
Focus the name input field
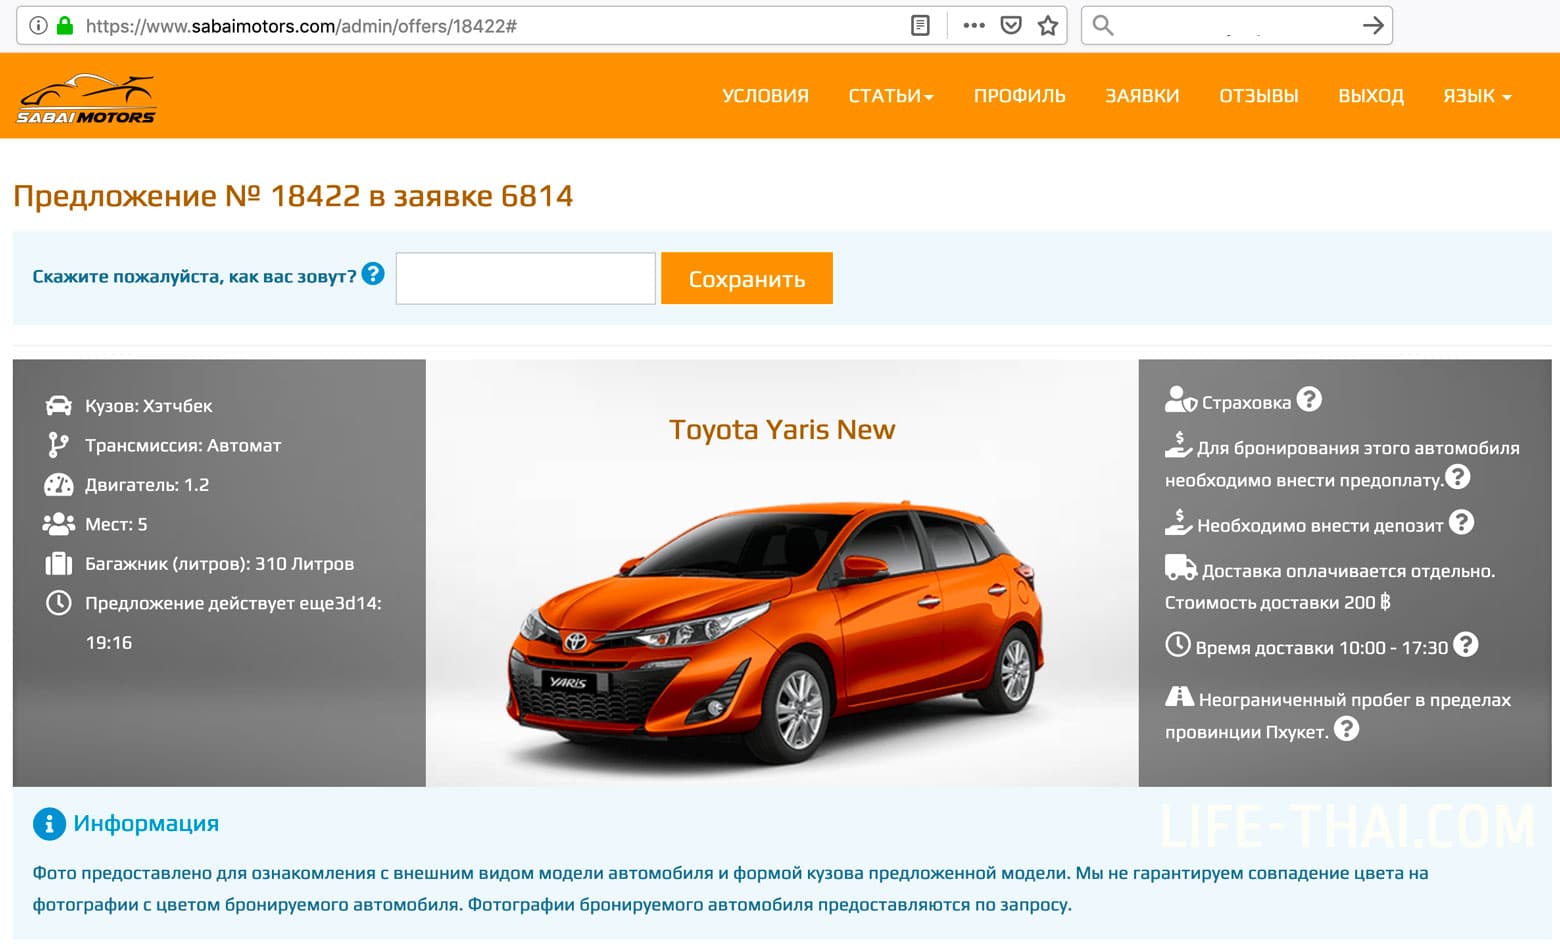pos(526,278)
